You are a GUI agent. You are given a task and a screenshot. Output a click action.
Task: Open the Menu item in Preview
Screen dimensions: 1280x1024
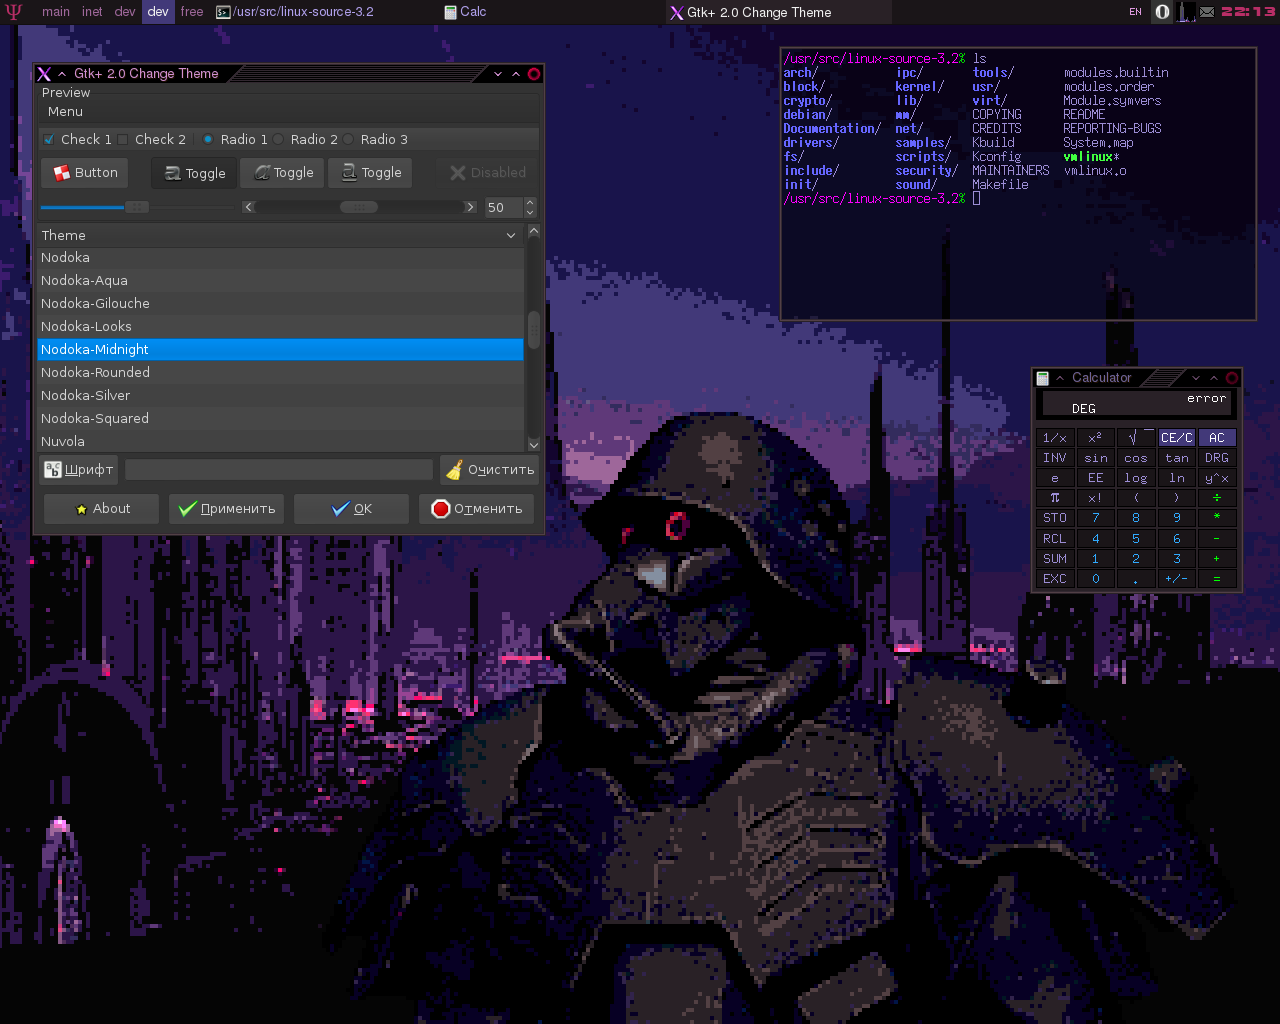(65, 112)
